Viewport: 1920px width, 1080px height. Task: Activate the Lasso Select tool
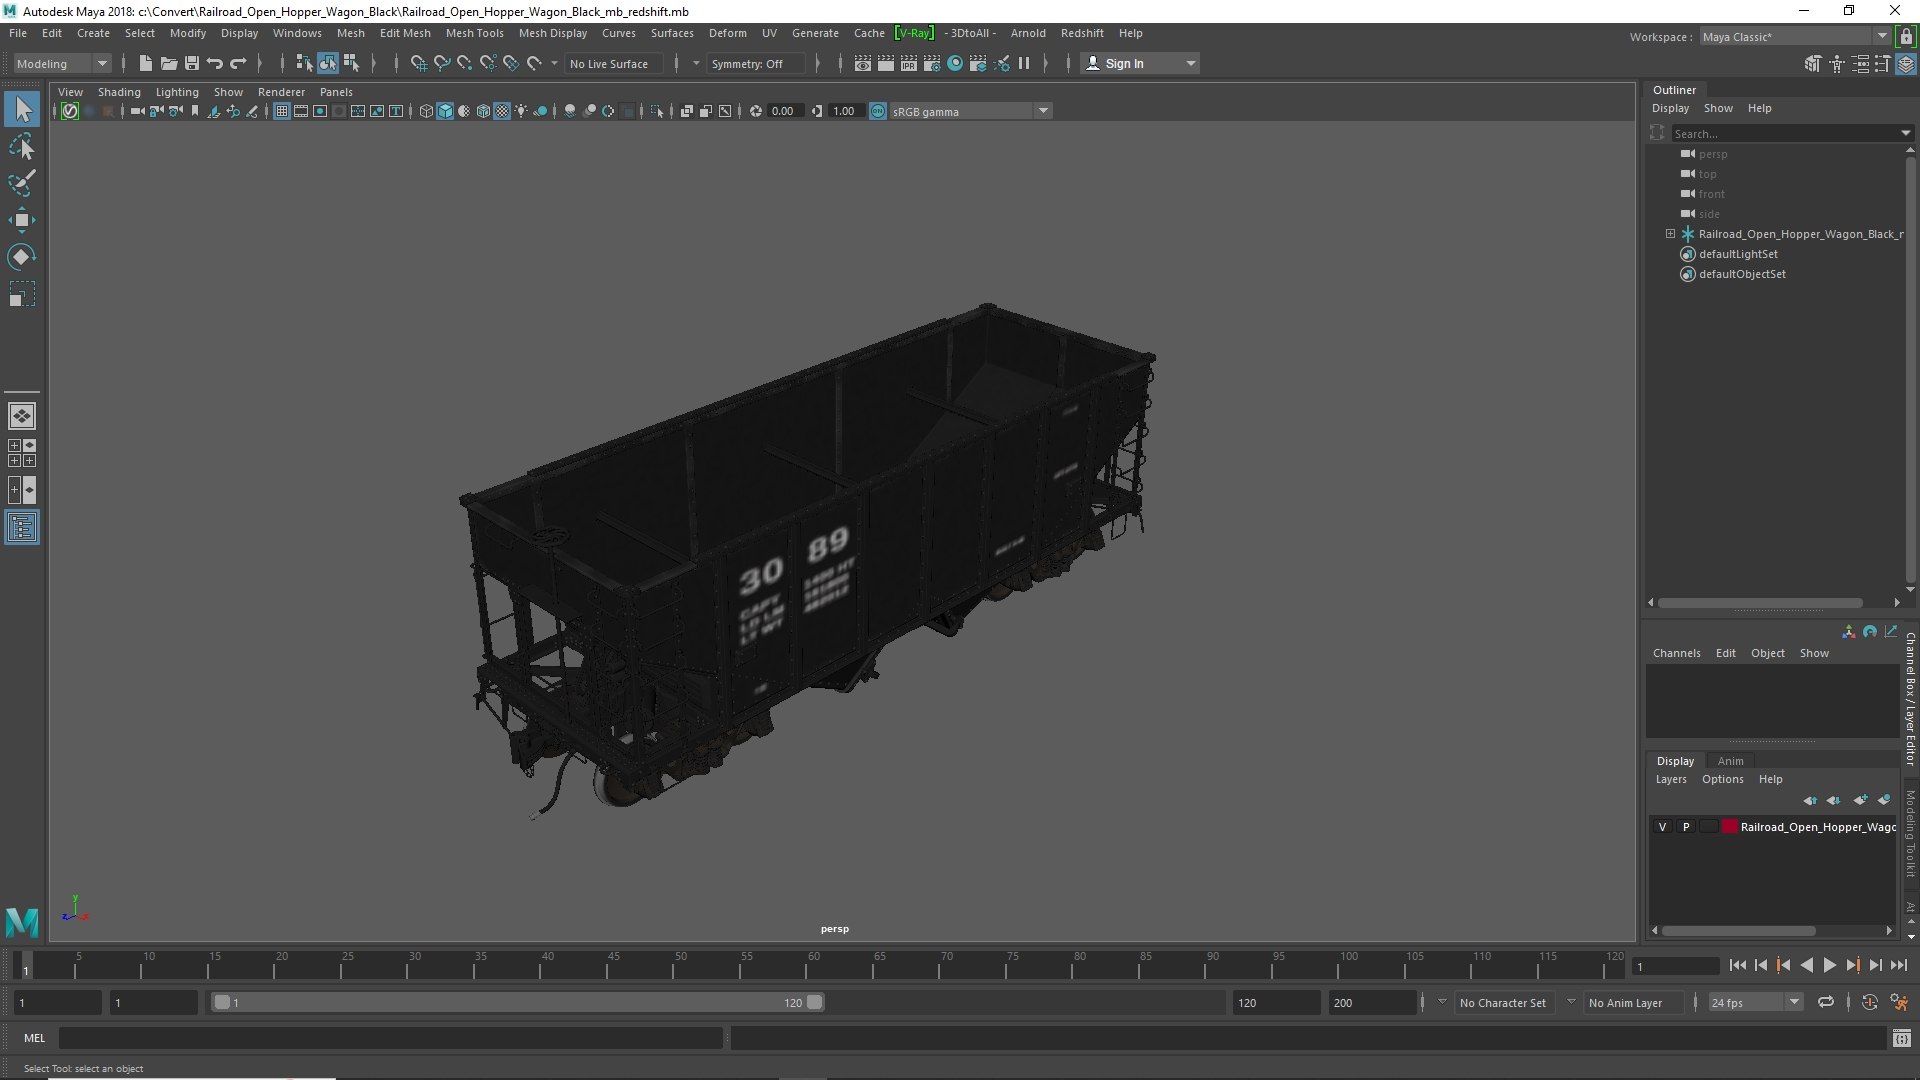point(22,147)
